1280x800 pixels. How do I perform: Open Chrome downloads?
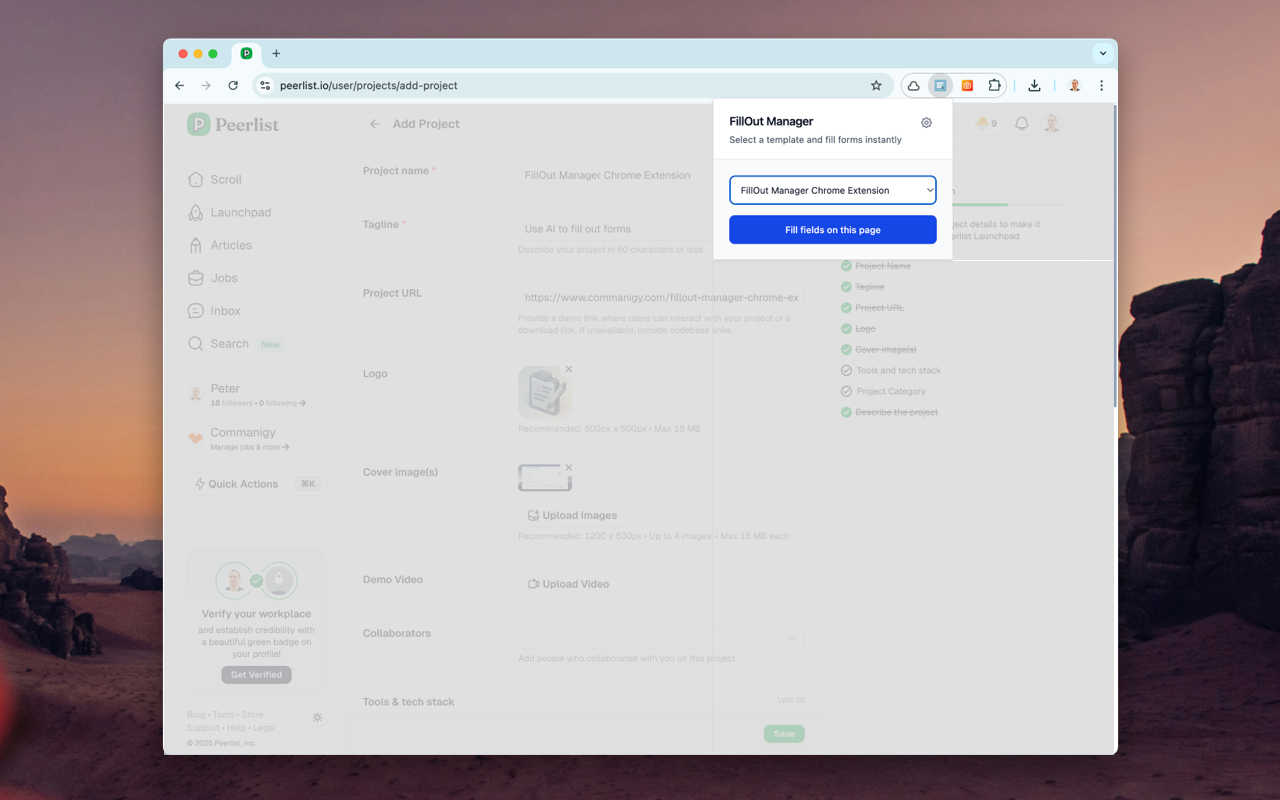[x=1034, y=86]
